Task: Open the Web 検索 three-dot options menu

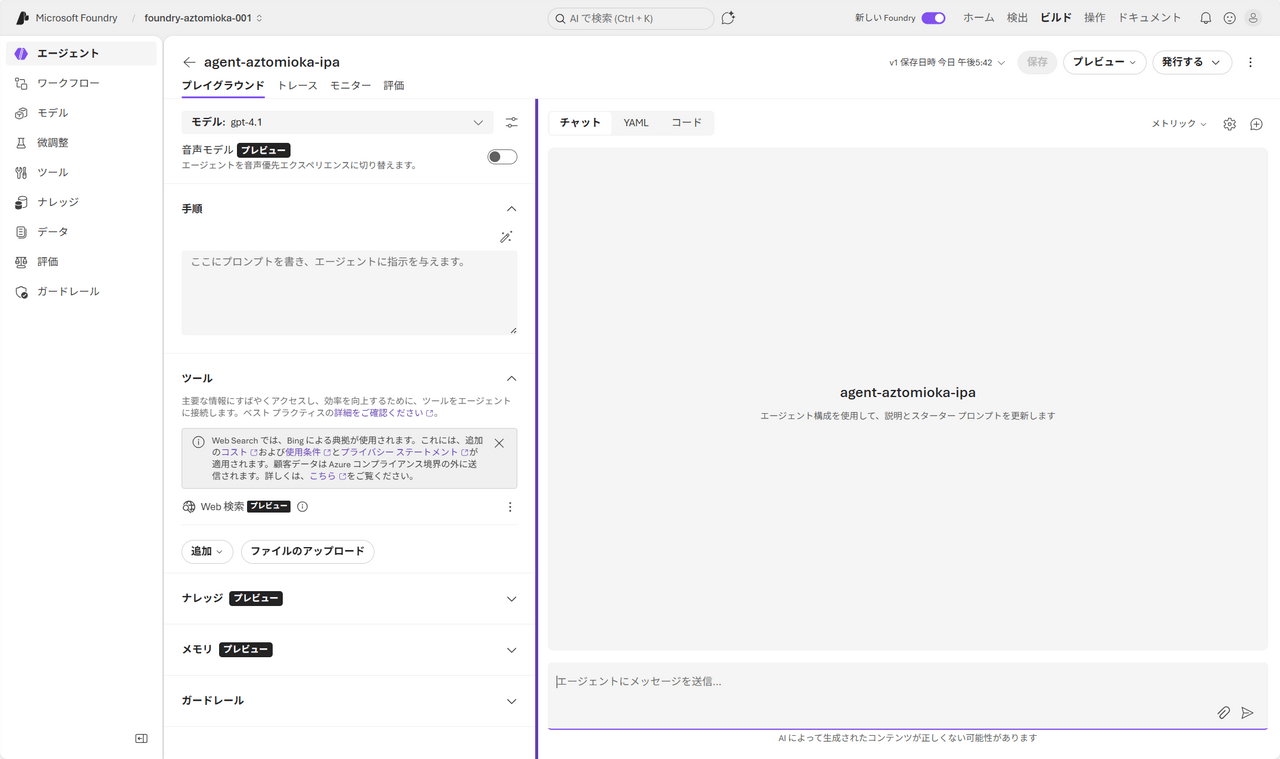Action: pos(510,507)
